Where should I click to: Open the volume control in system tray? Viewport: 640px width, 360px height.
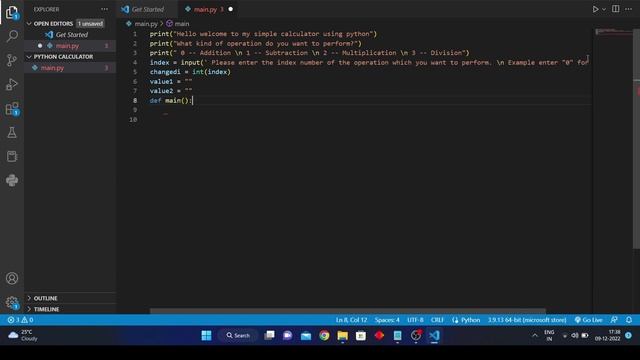(575, 336)
